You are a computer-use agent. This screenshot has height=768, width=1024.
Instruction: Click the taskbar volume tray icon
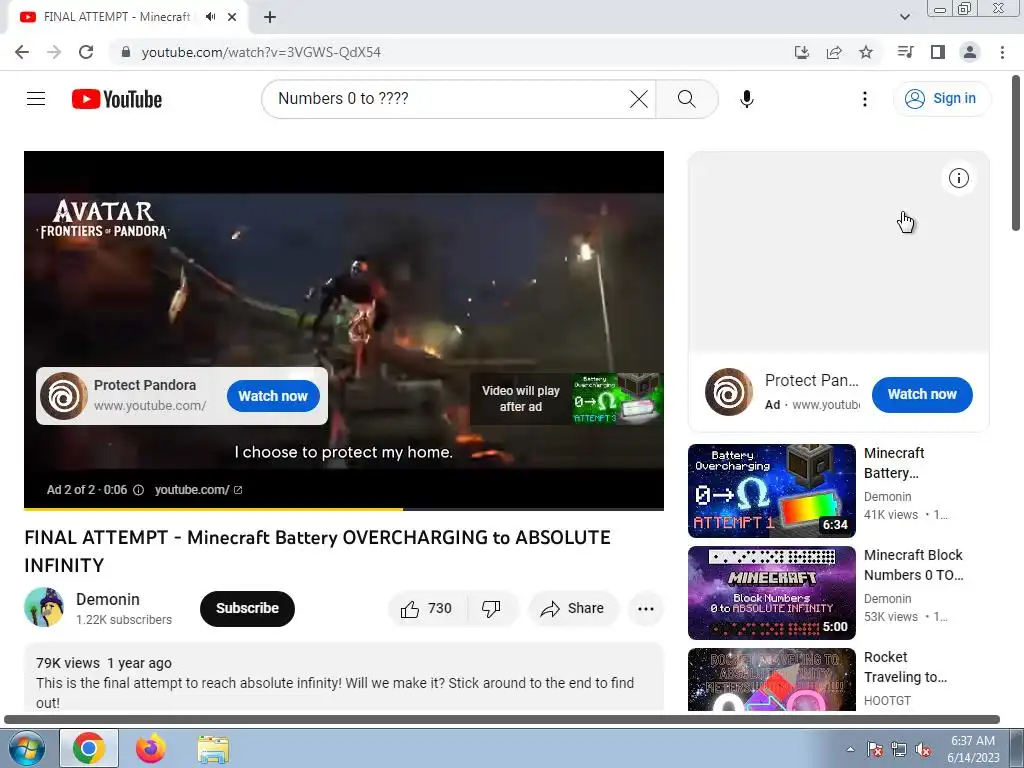click(x=923, y=750)
